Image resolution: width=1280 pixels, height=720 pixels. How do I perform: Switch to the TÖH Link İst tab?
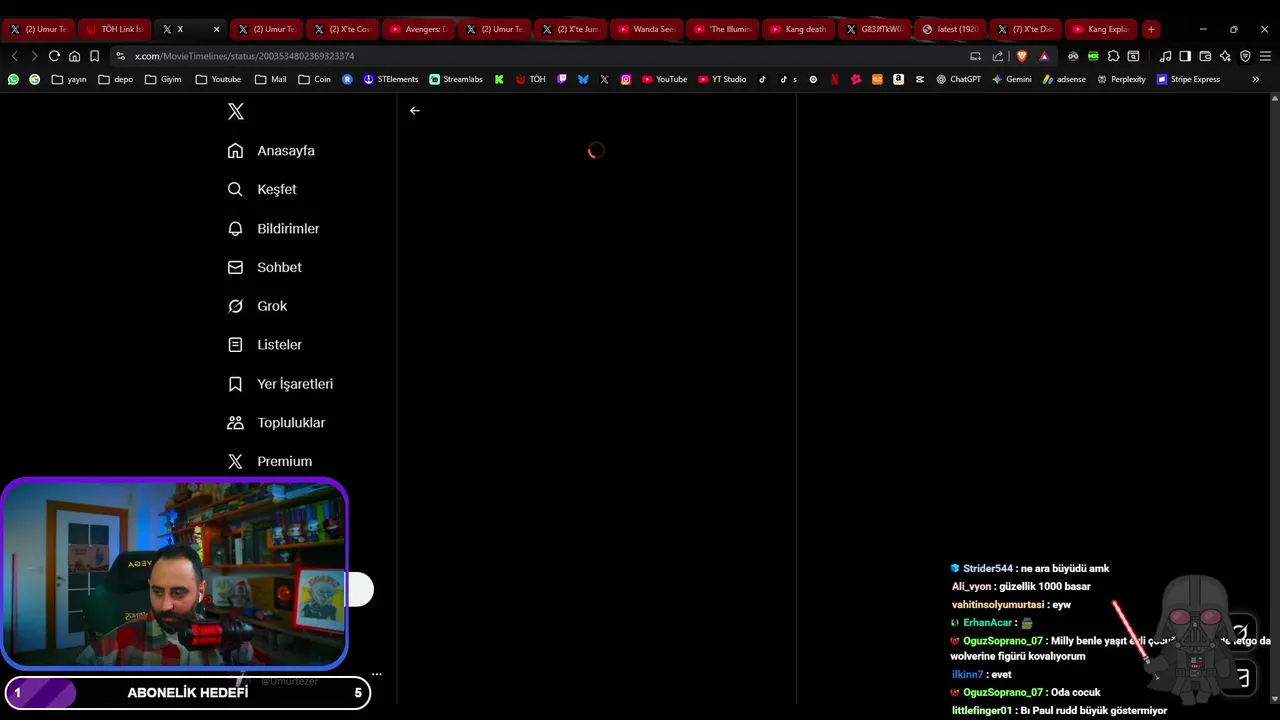[x=115, y=29]
